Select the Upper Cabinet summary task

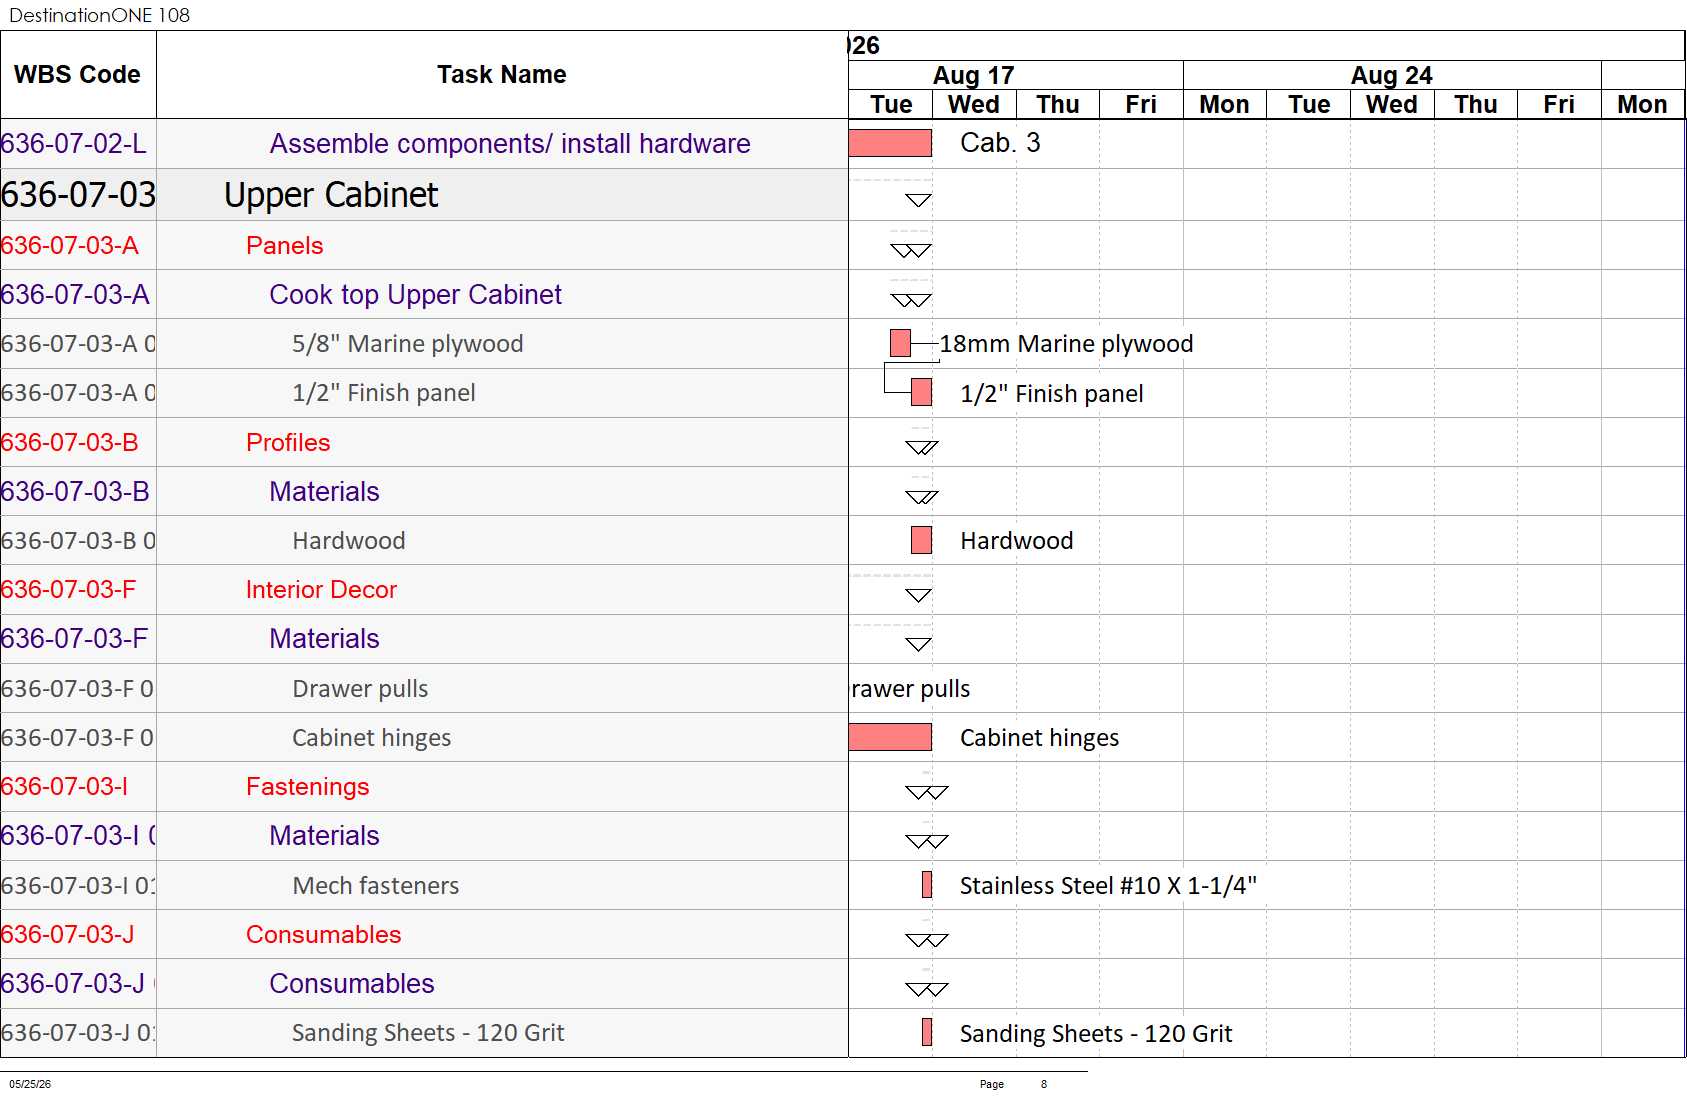(331, 195)
